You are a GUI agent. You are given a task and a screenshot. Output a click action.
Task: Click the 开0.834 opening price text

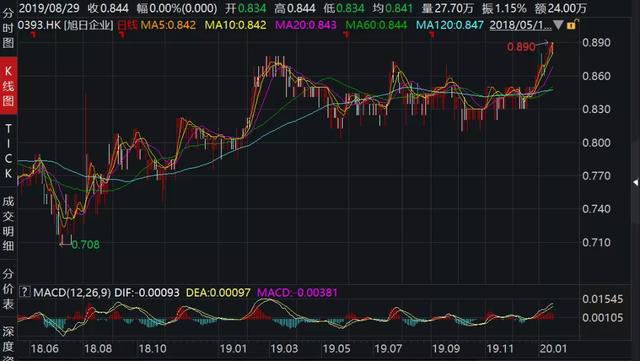246,8
